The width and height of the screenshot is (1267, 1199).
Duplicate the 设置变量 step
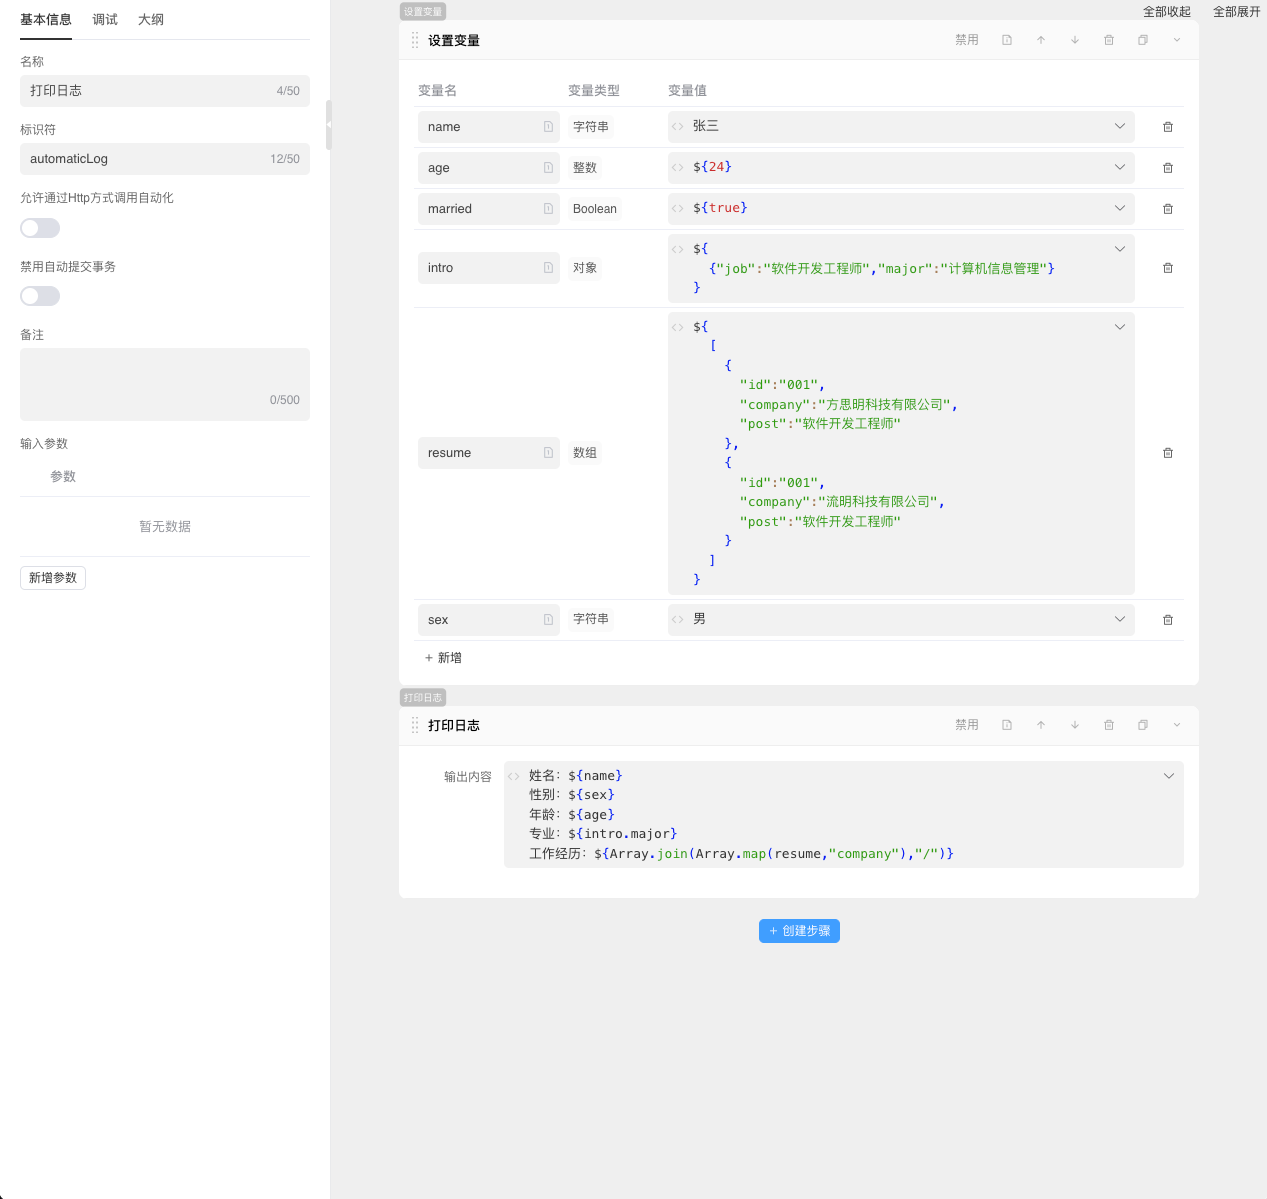click(1143, 40)
